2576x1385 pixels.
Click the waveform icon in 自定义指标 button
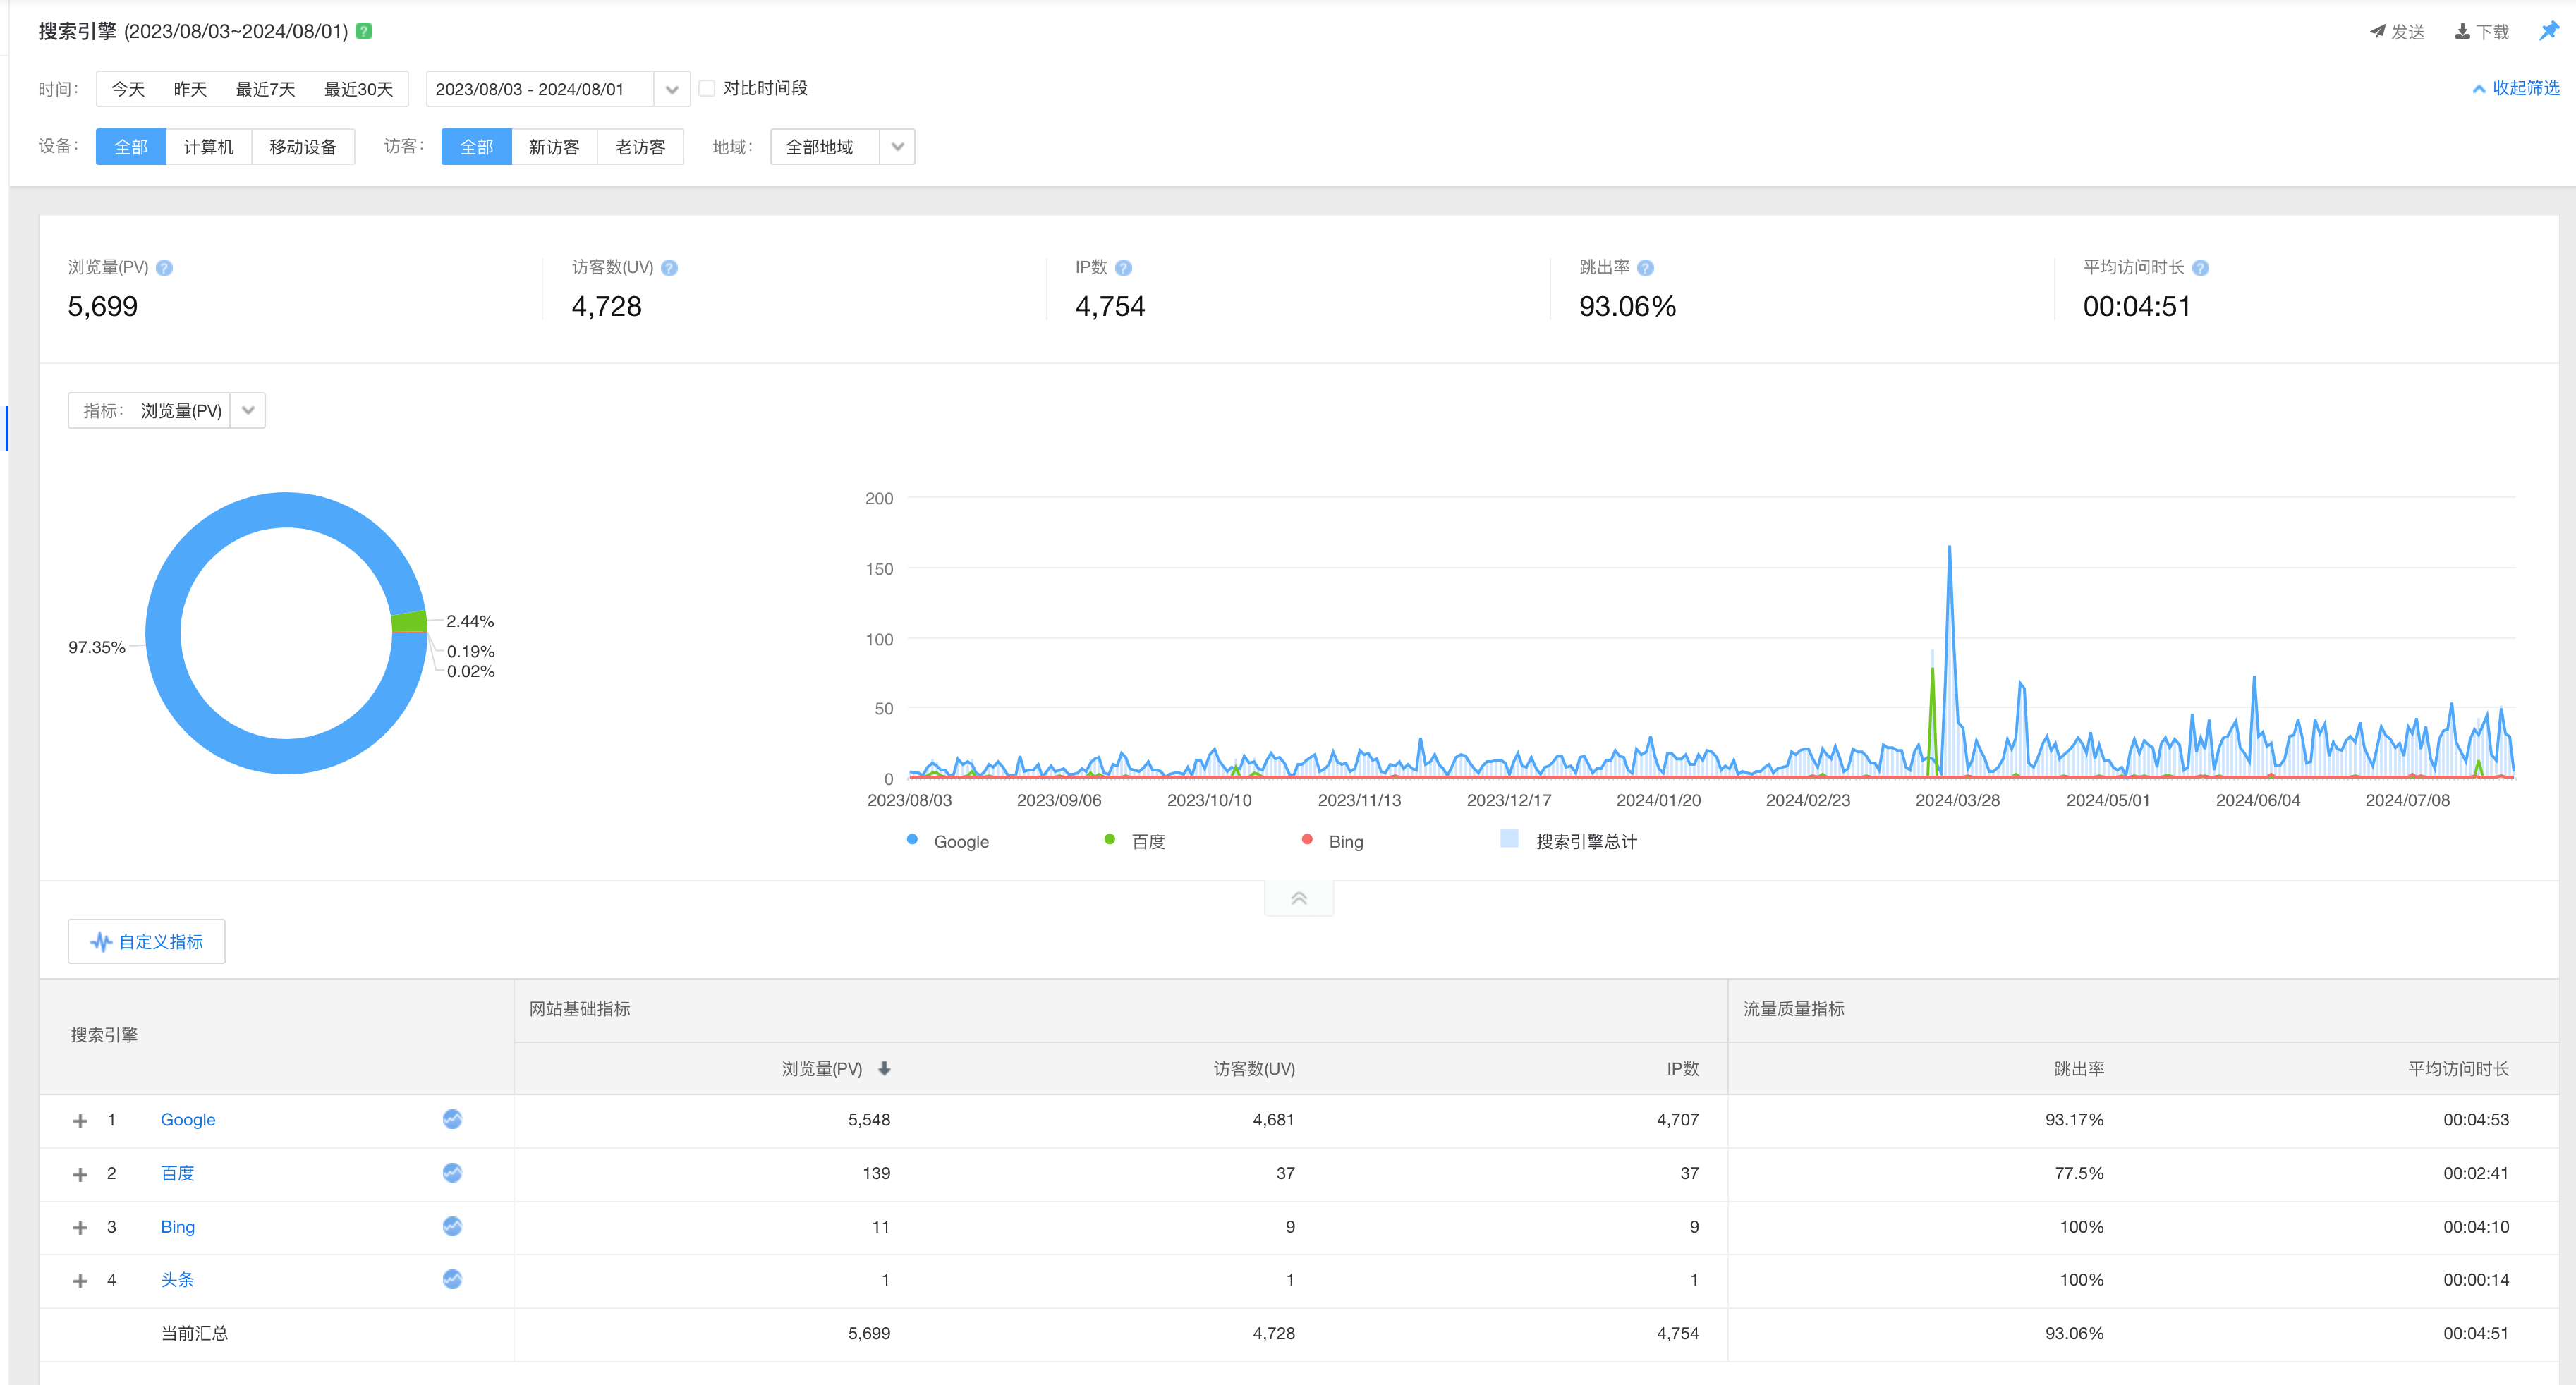pos(101,942)
